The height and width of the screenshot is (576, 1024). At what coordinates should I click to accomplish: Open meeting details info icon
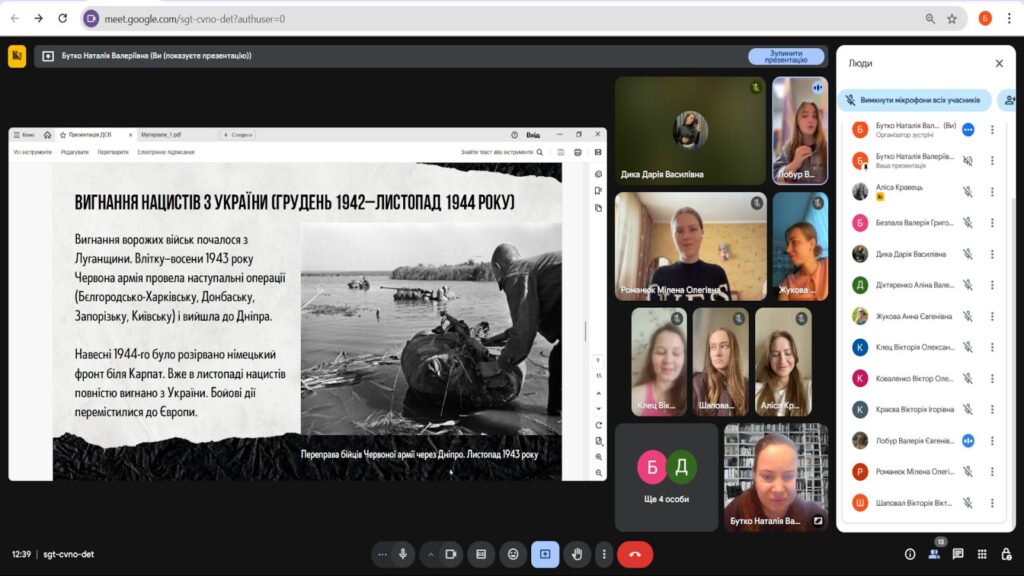[x=910, y=554]
